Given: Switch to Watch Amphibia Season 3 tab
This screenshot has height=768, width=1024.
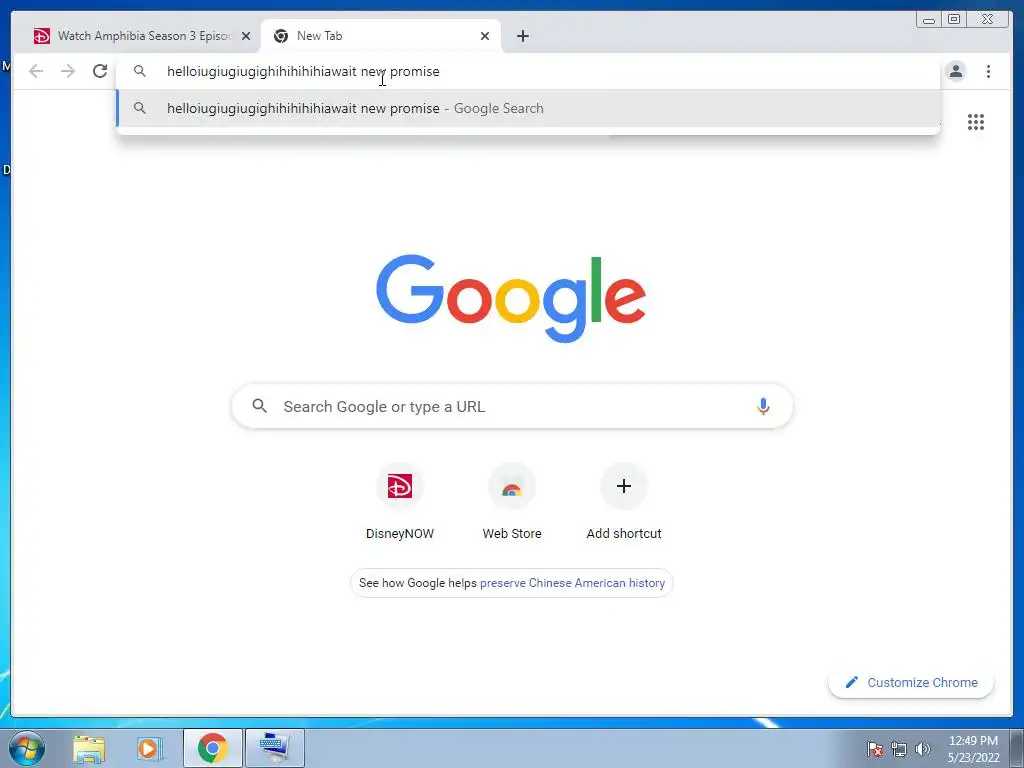Looking at the screenshot, I should (136, 36).
